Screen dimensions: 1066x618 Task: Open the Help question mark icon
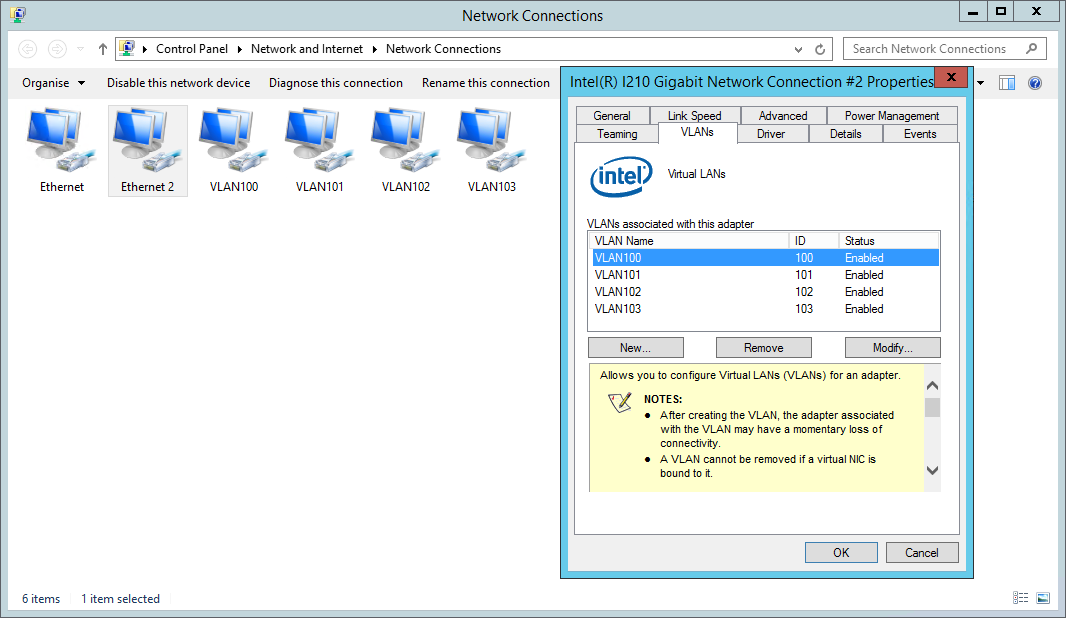pyautogui.click(x=1035, y=83)
